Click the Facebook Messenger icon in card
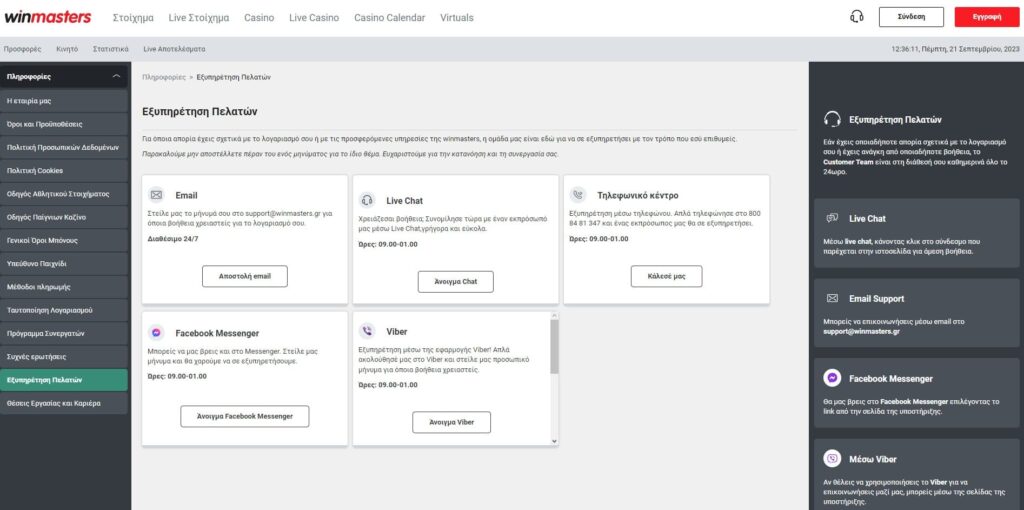The height and width of the screenshot is (510, 1024). tap(156, 332)
